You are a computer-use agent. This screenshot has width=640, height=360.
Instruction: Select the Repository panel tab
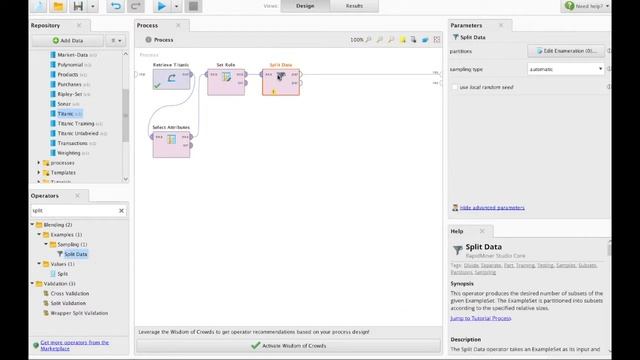tap(45, 25)
